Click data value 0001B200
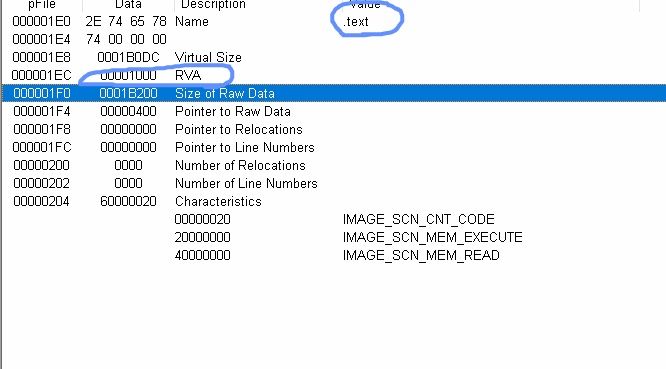 pos(128,93)
